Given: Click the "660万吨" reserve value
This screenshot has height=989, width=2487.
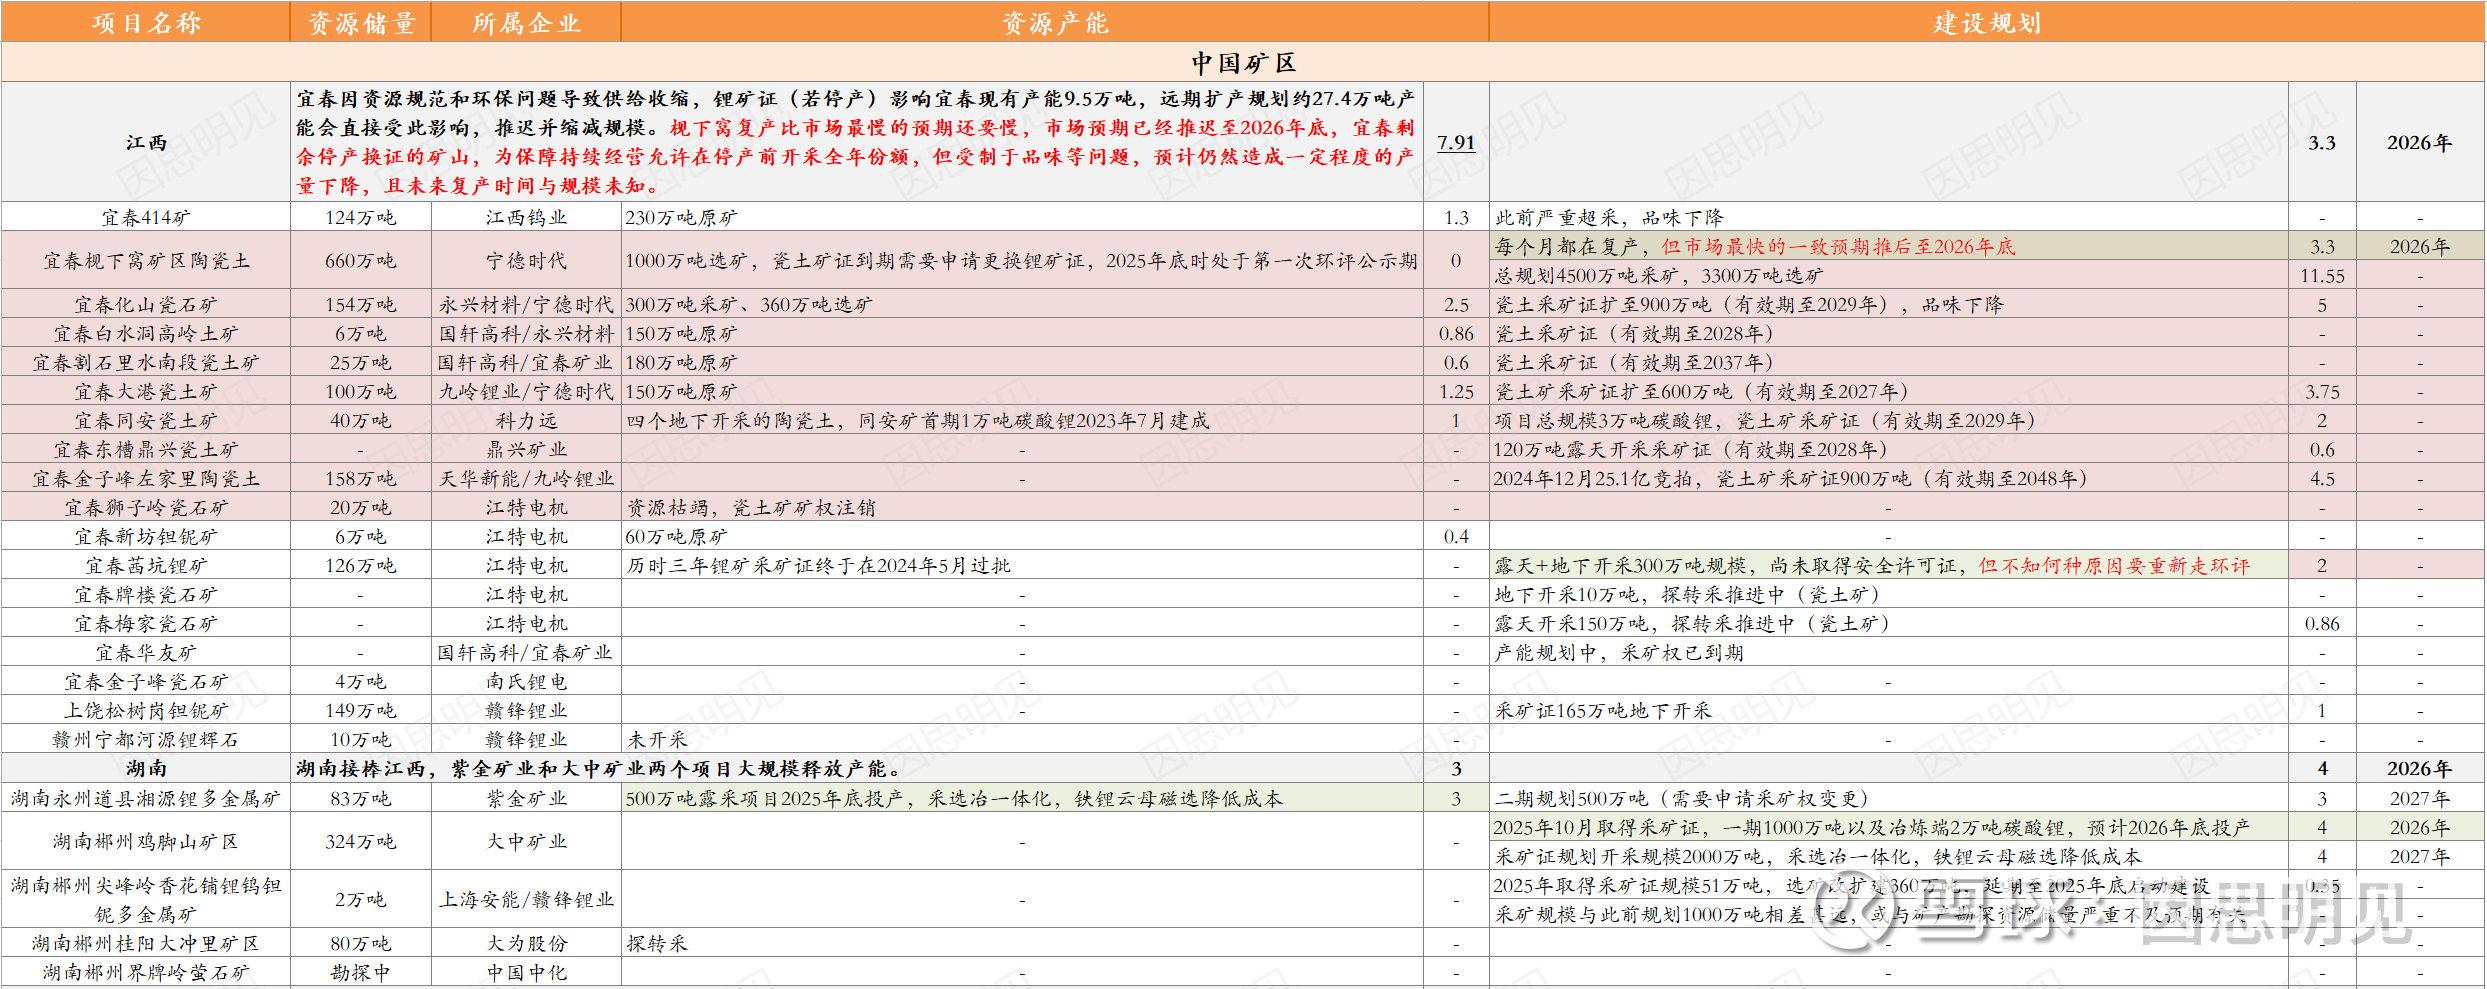Looking at the screenshot, I should (361, 260).
